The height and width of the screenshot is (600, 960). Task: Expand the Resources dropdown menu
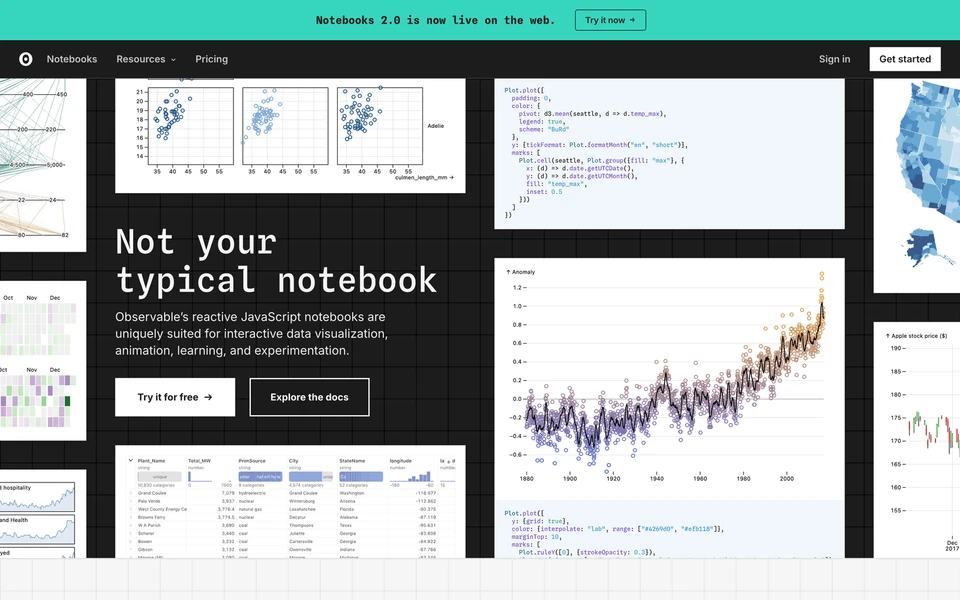tap(146, 59)
